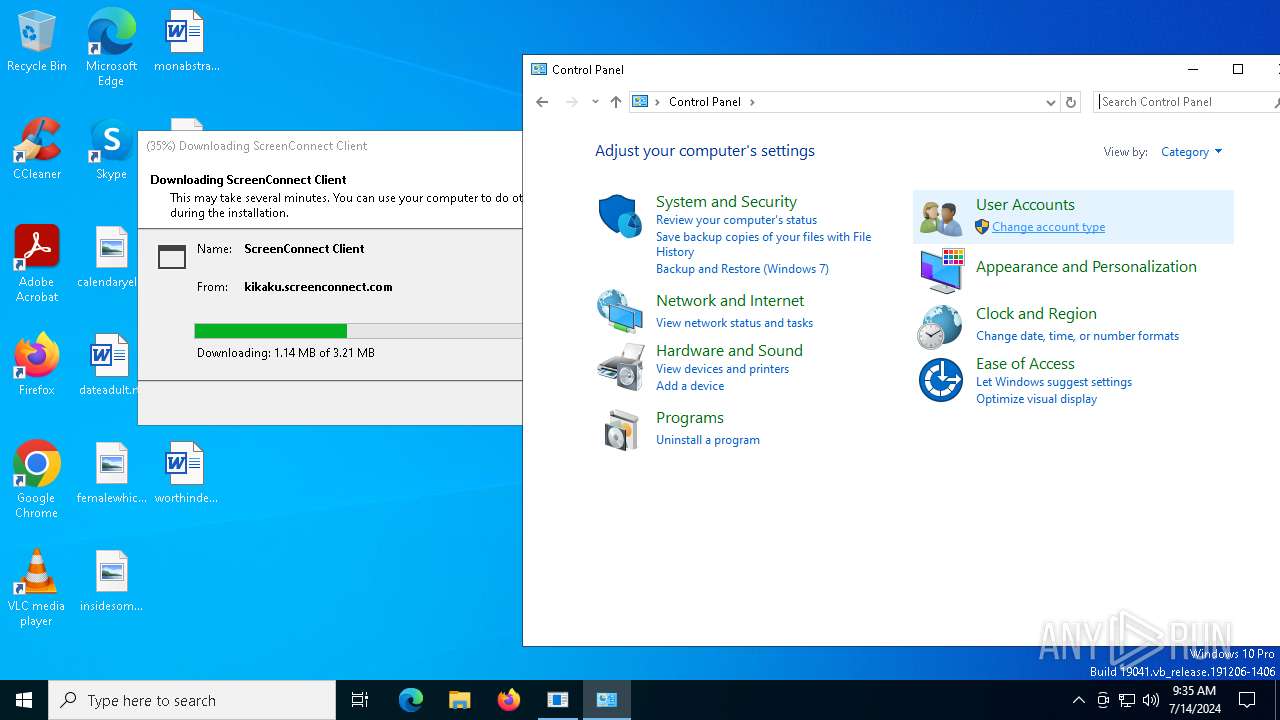1280x720 pixels.
Task: Select the CCleaner desktop icon
Action: point(37,149)
